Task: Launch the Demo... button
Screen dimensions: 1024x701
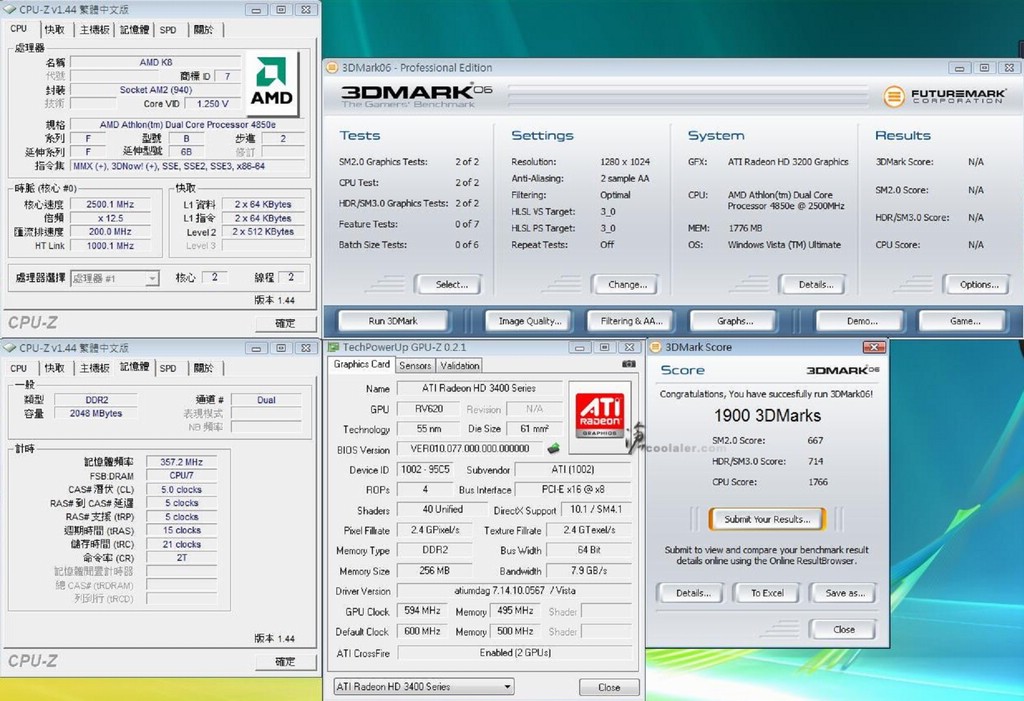Action: pos(862,321)
